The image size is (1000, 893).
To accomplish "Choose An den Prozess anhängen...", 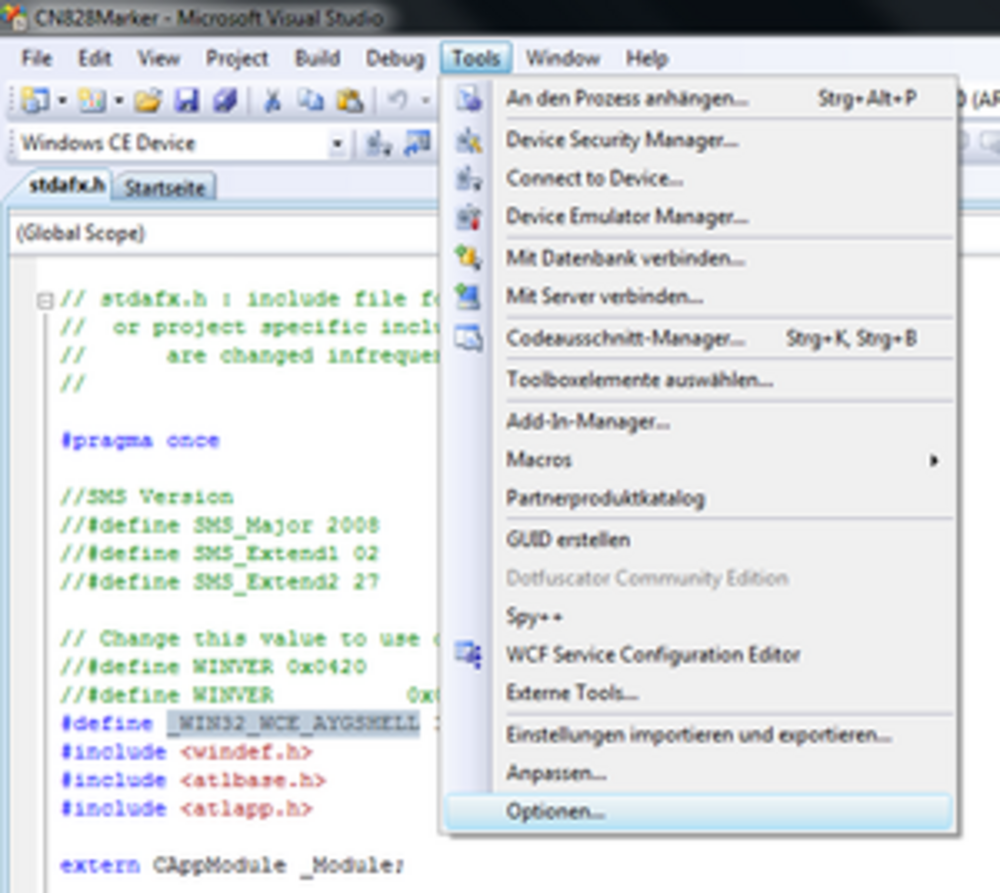I will (700, 98).
